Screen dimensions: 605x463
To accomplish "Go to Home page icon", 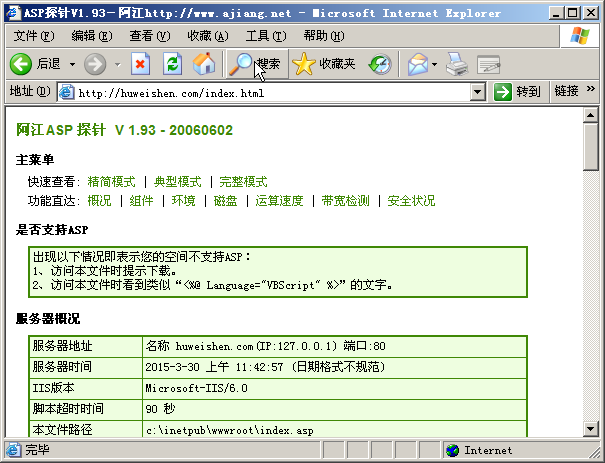I will click(x=204, y=64).
